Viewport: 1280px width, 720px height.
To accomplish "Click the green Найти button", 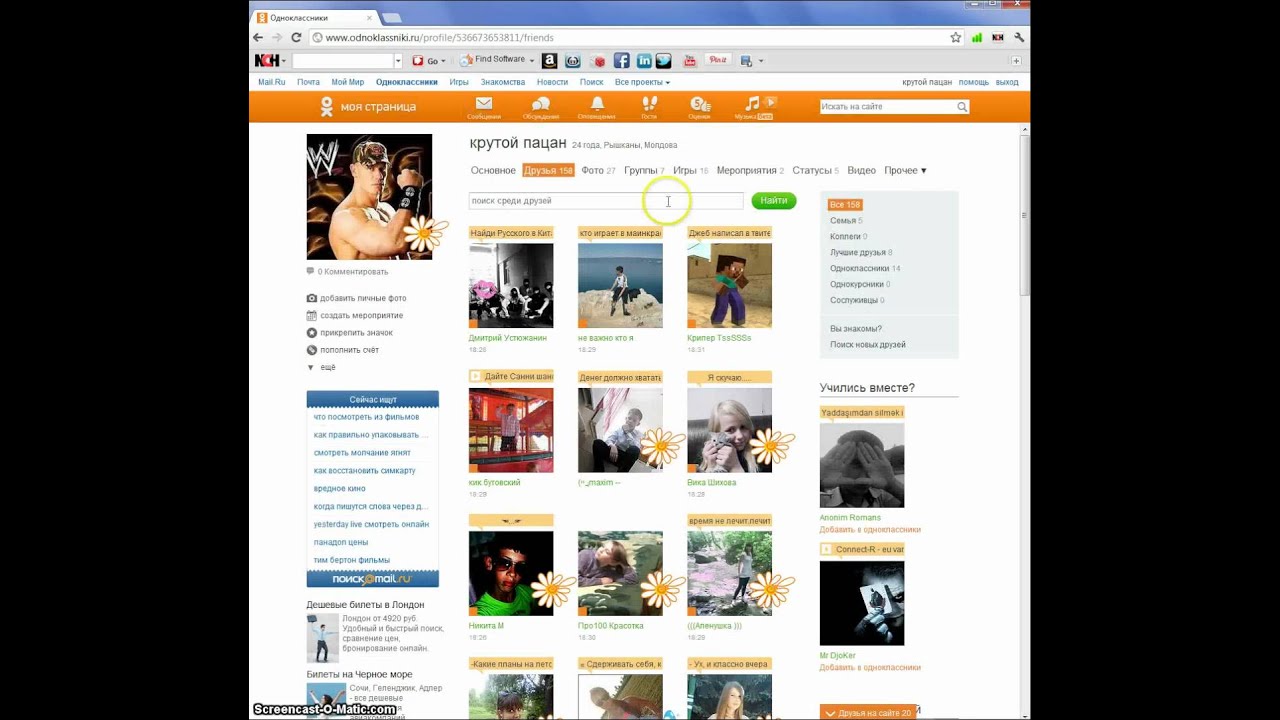I will pos(774,201).
